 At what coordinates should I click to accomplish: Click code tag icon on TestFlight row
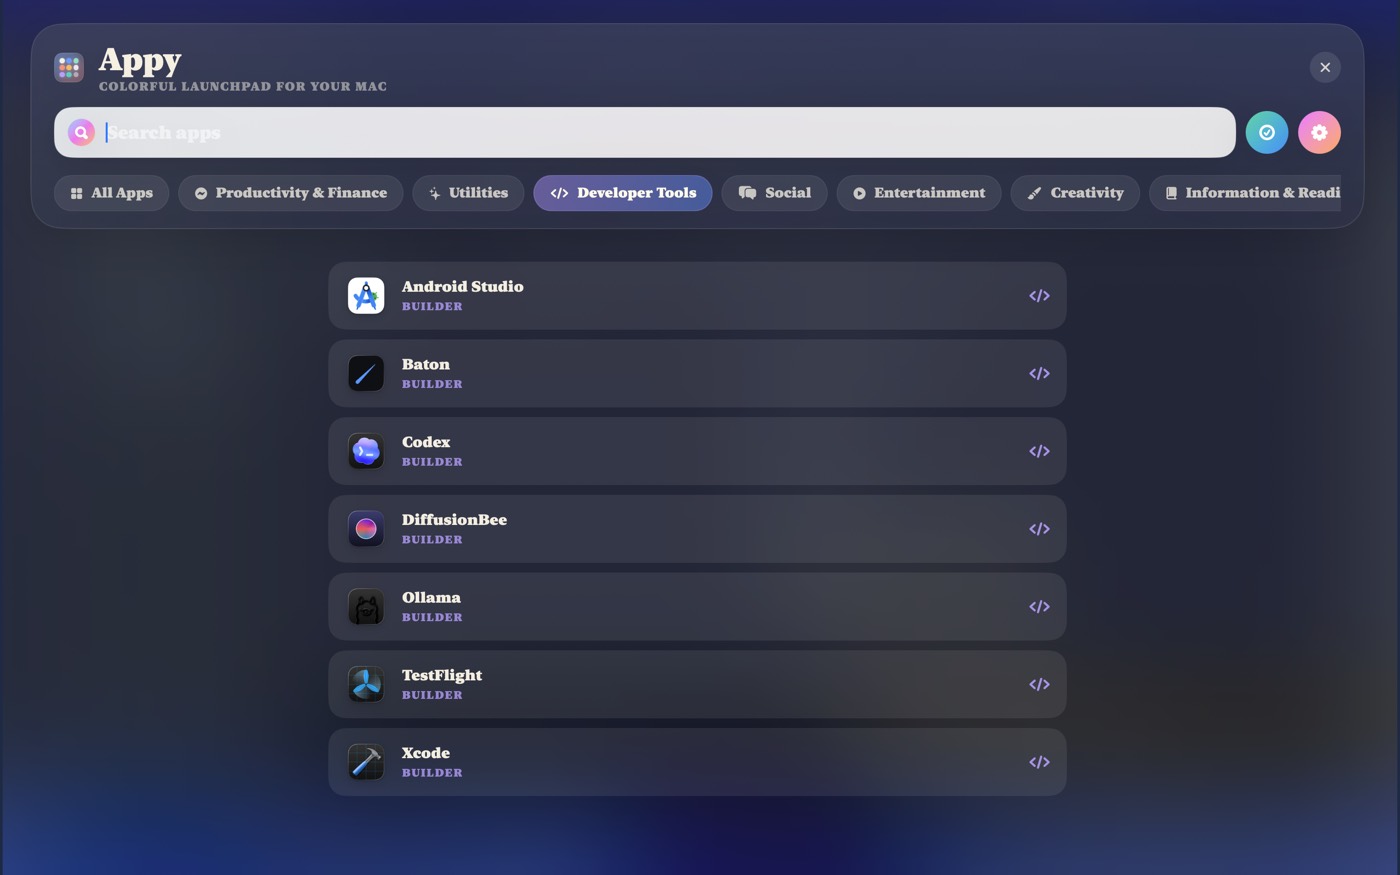pos(1039,685)
